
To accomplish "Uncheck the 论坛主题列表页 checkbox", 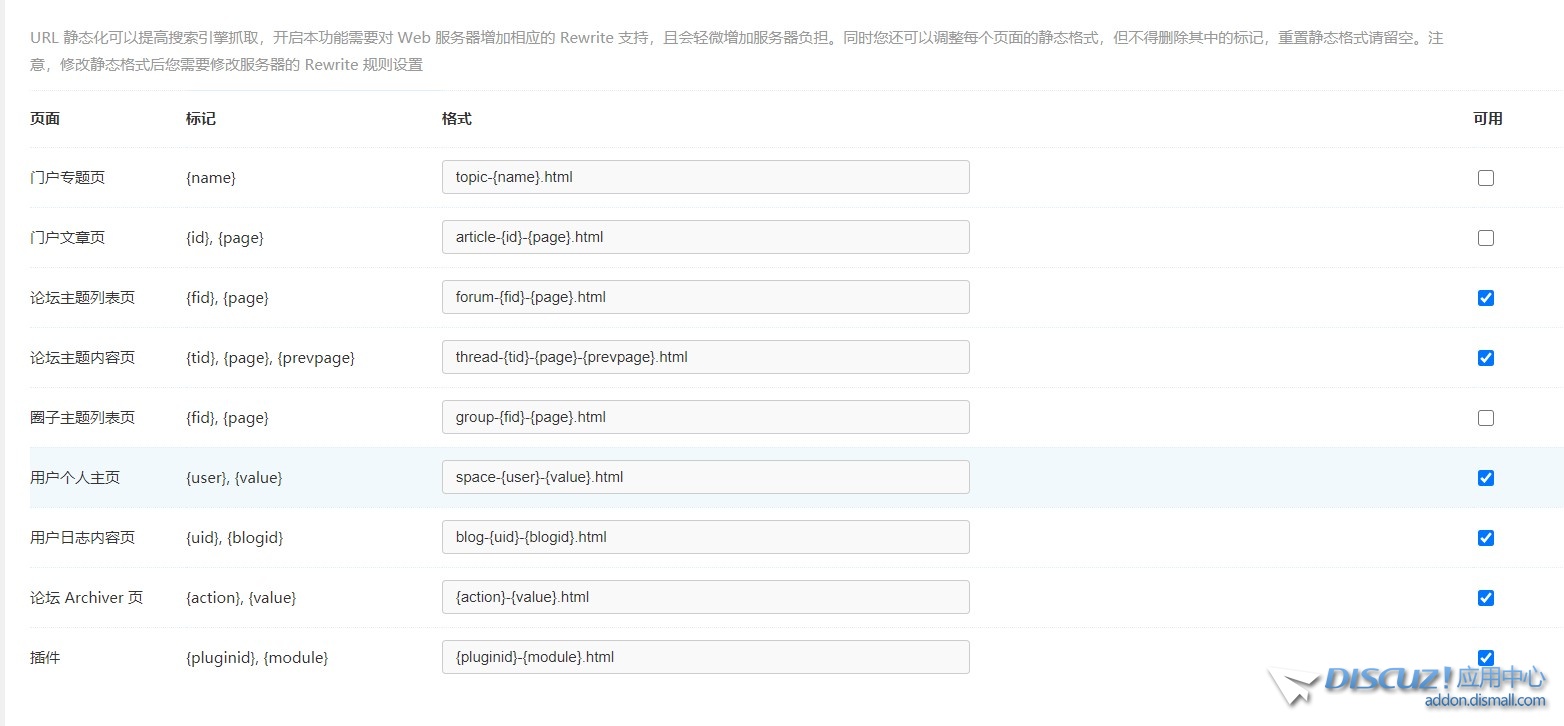I will 1486,298.
